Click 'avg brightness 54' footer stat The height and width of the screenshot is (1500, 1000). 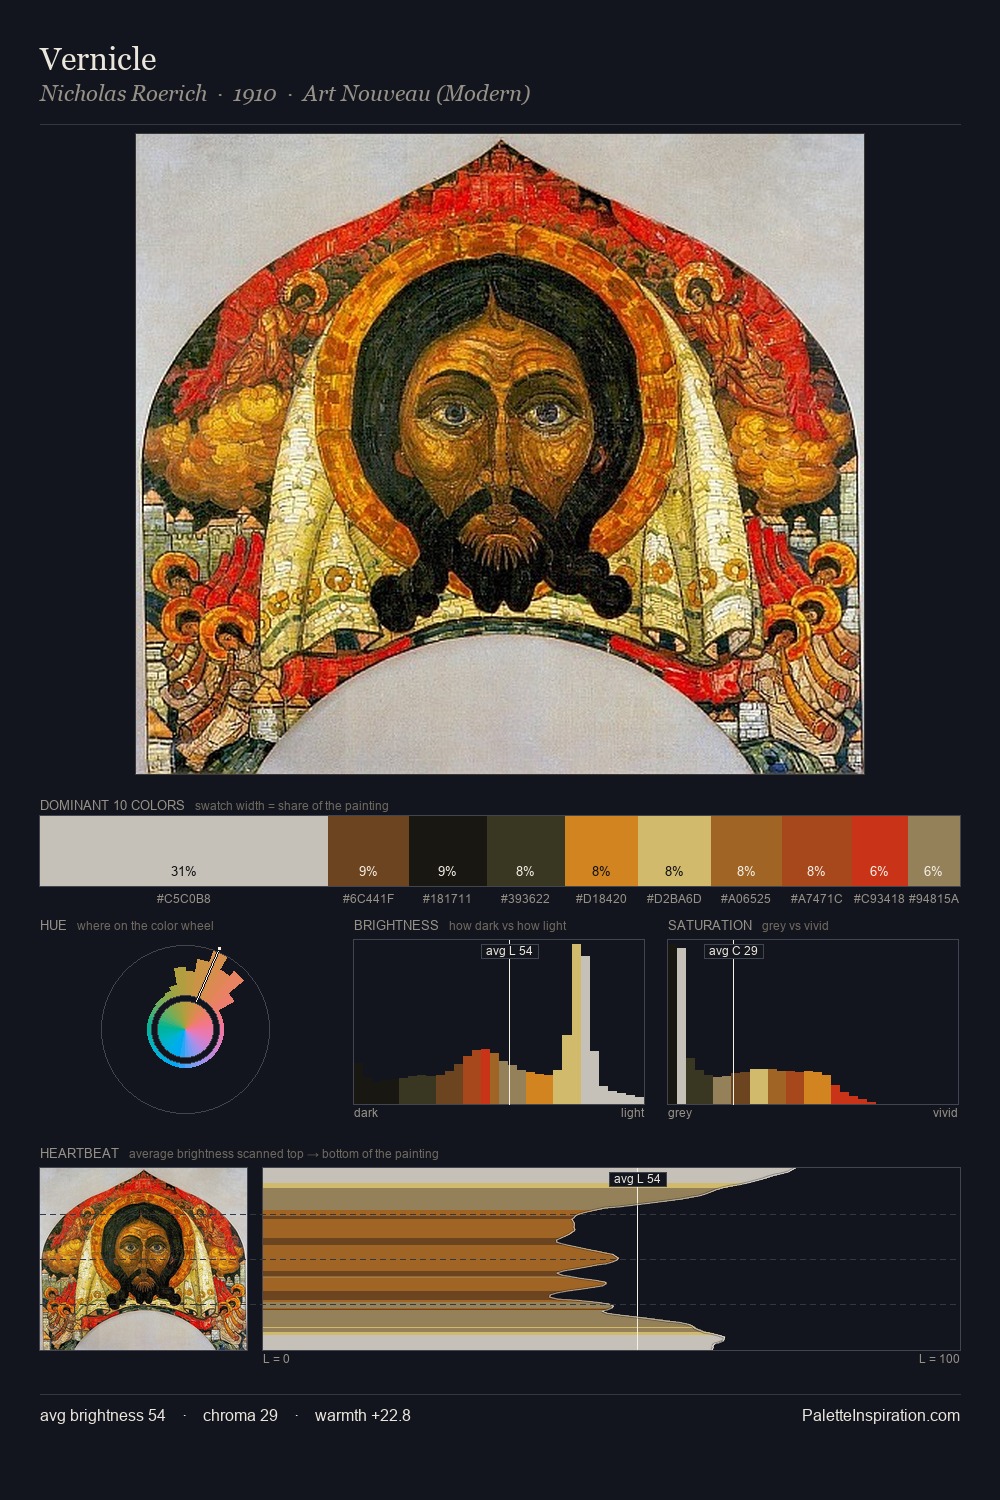(x=103, y=1415)
